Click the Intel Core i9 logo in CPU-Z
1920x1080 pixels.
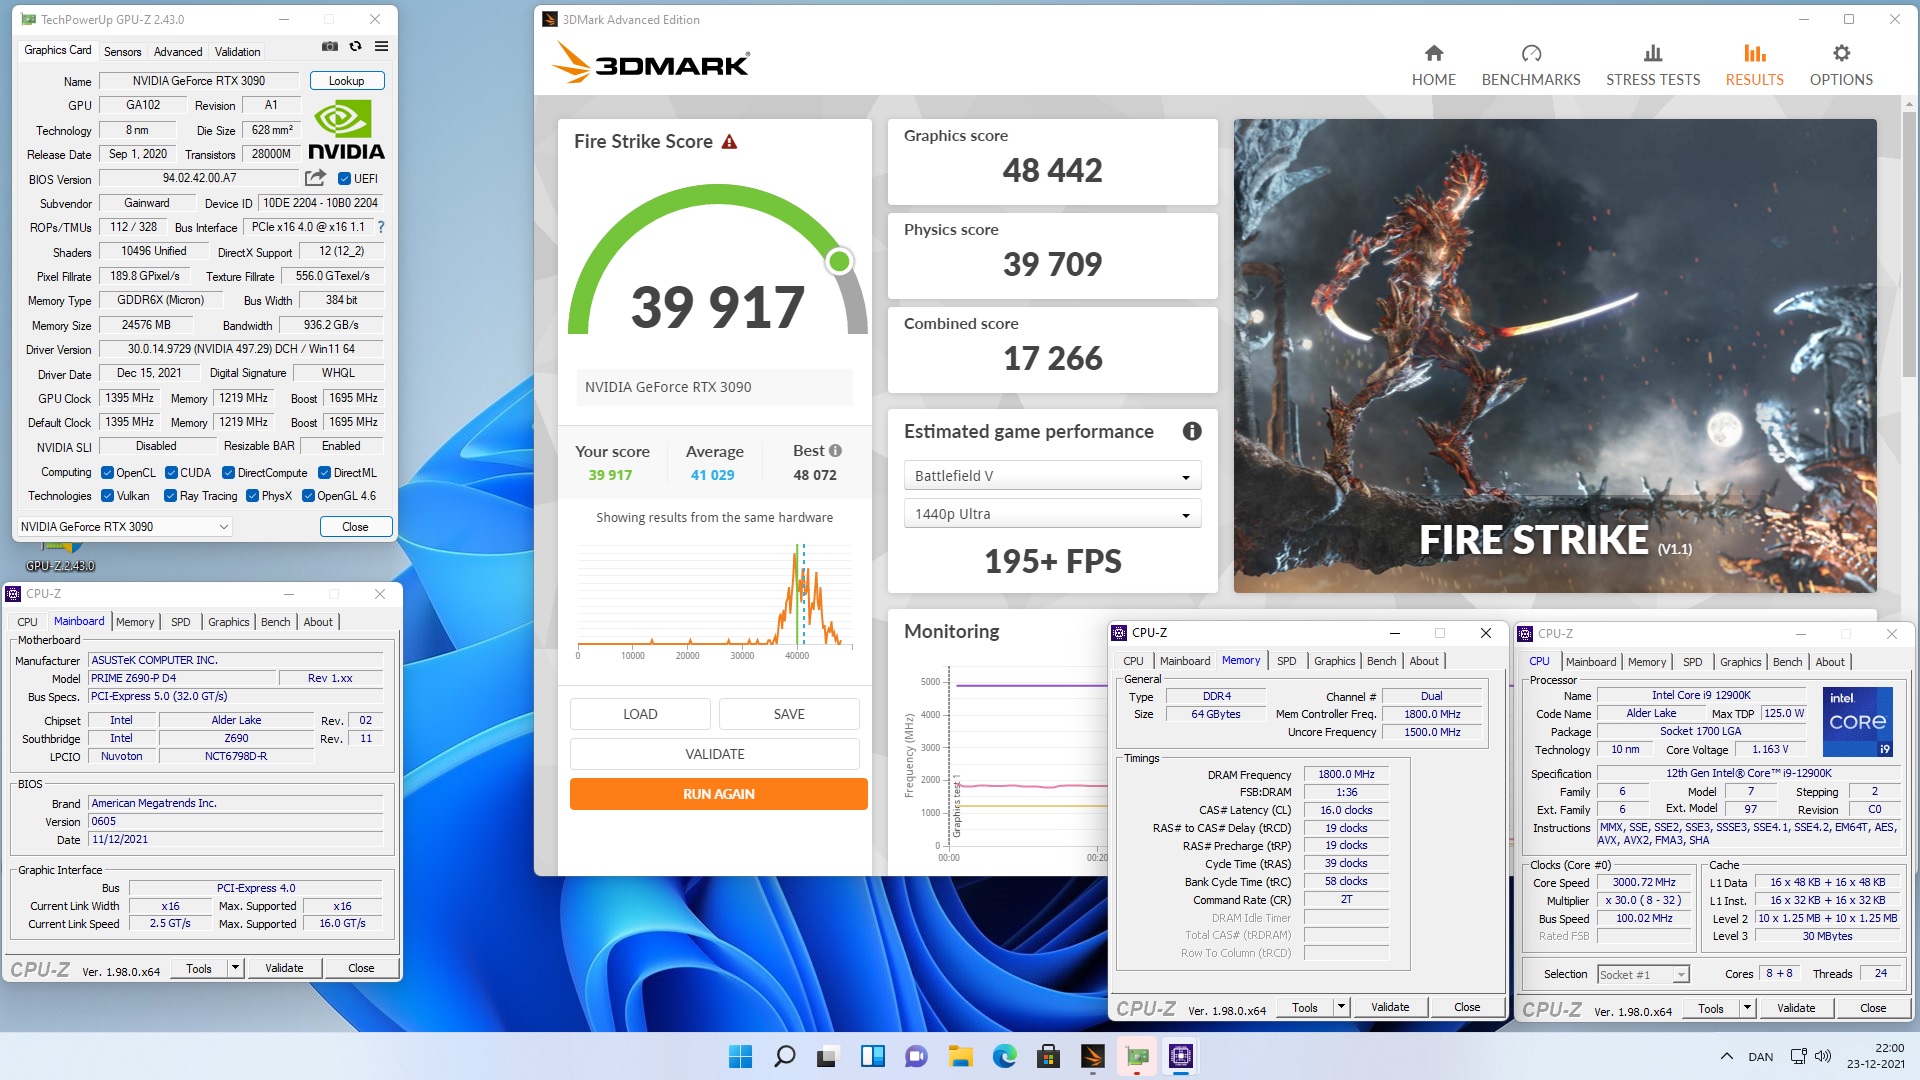tap(1858, 722)
